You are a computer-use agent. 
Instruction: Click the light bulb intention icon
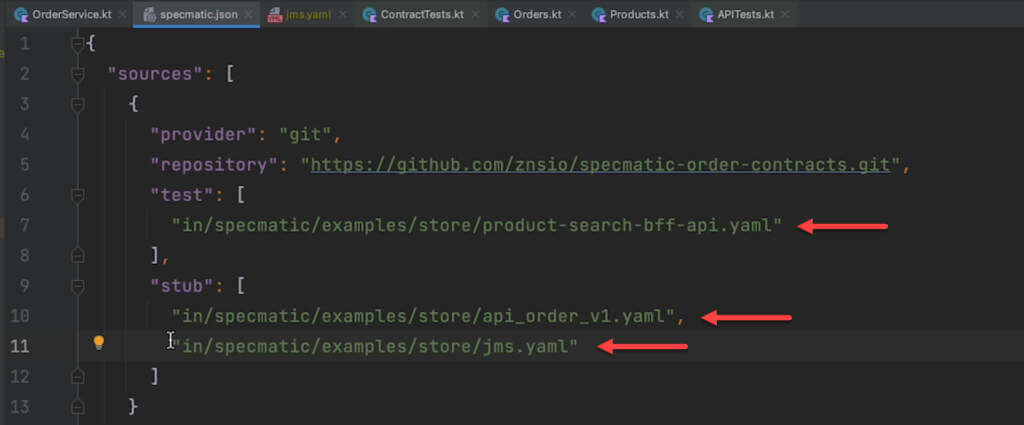[98, 343]
